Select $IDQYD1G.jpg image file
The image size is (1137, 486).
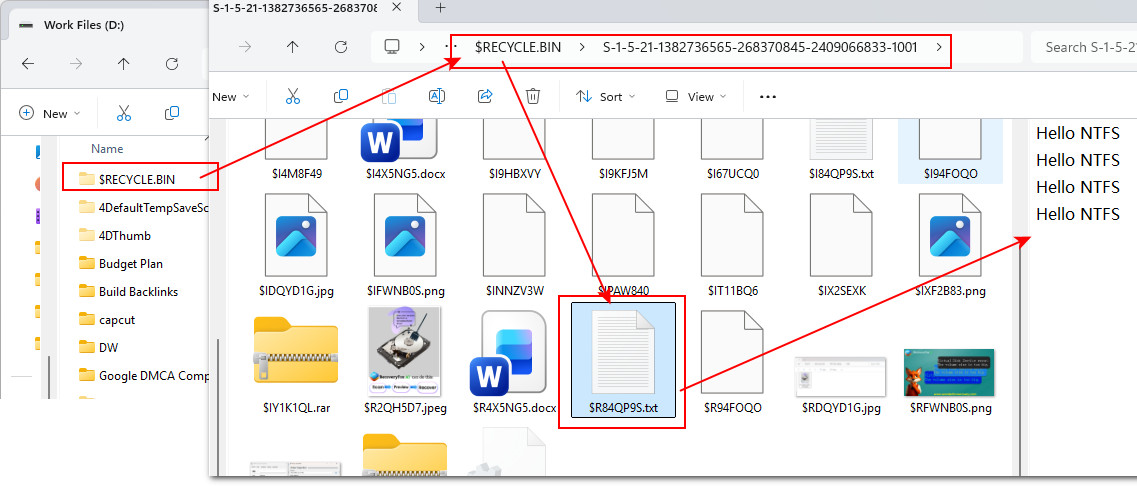click(x=296, y=247)
